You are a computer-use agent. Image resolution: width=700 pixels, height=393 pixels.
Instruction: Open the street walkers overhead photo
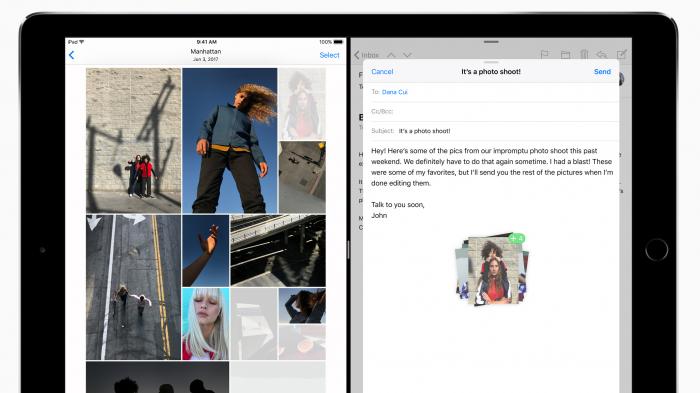(133, 287)
